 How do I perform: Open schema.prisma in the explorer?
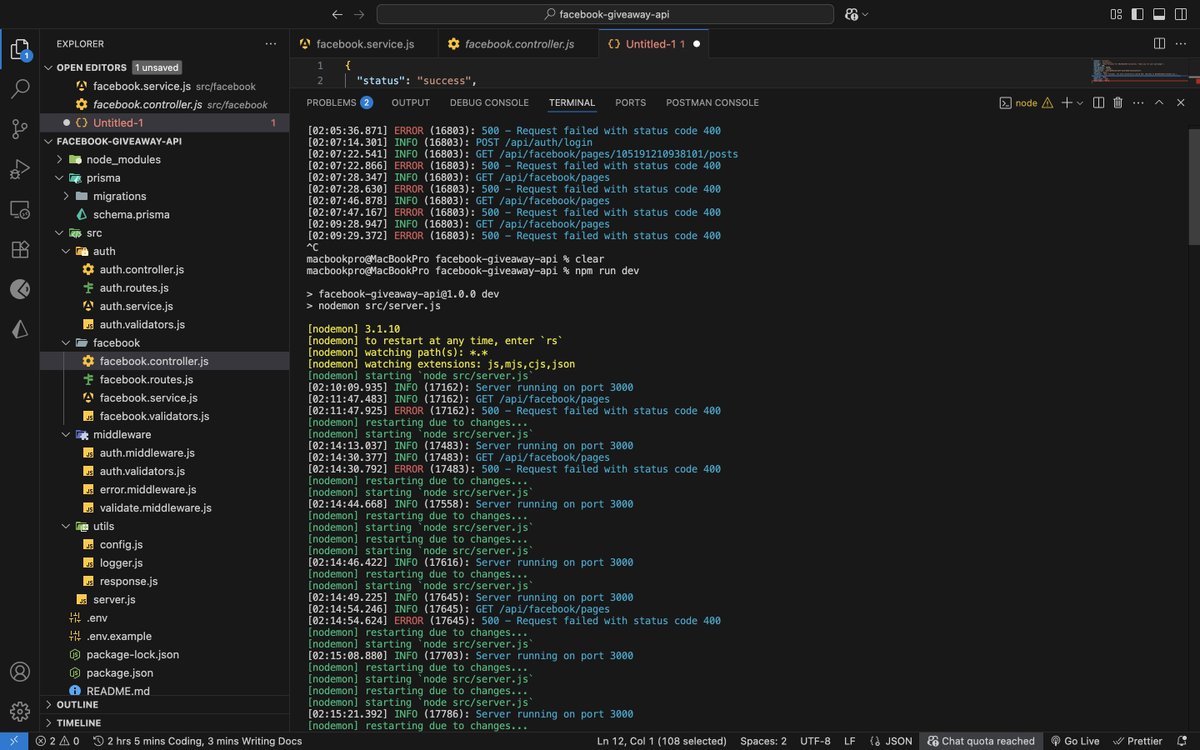[x=131, y=214]
